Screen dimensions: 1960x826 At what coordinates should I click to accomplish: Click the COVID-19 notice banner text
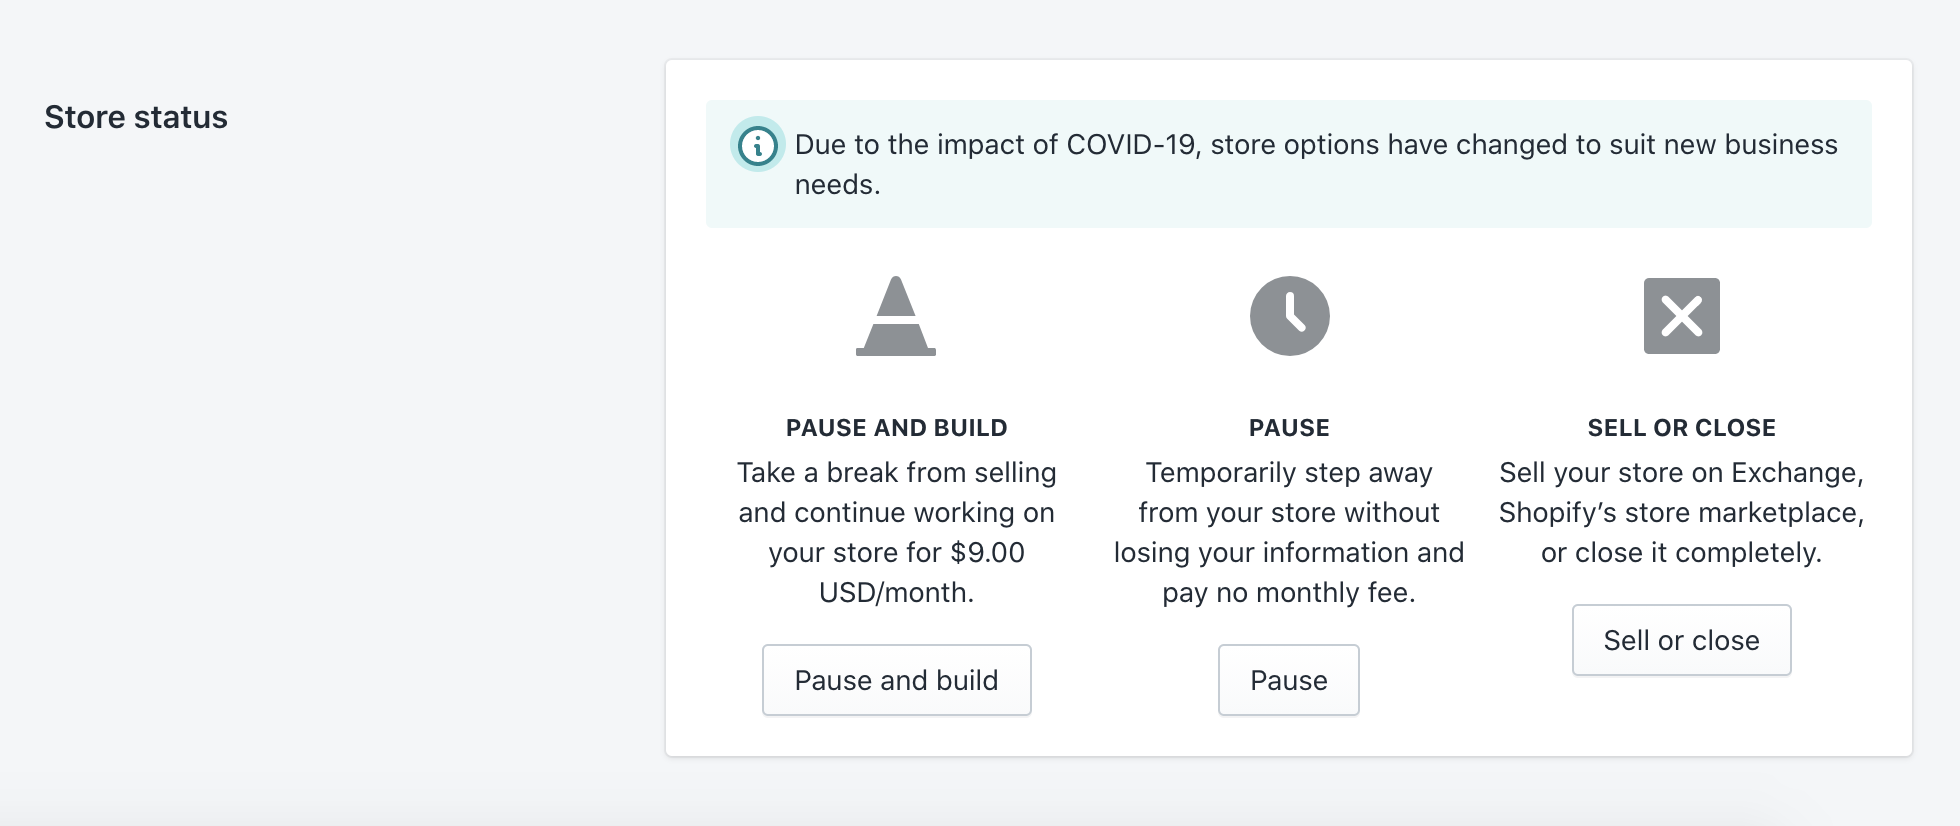1315,145
